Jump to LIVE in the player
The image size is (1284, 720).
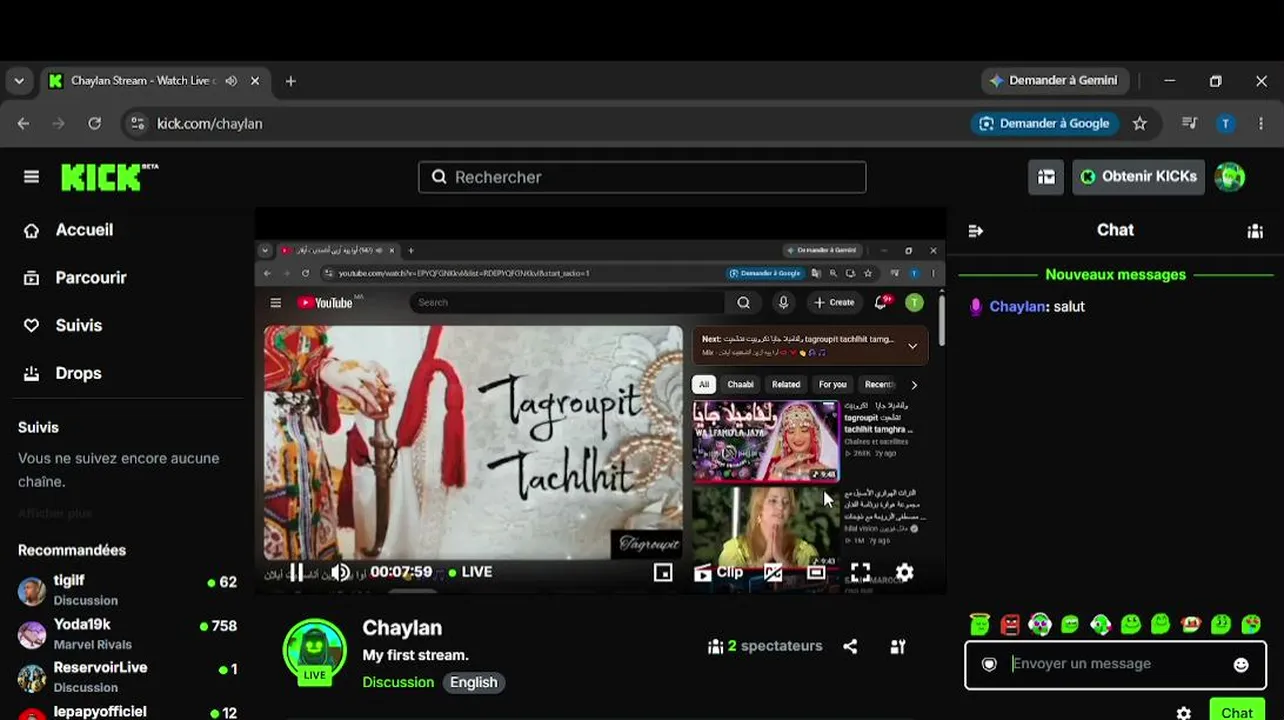[470, 572]
